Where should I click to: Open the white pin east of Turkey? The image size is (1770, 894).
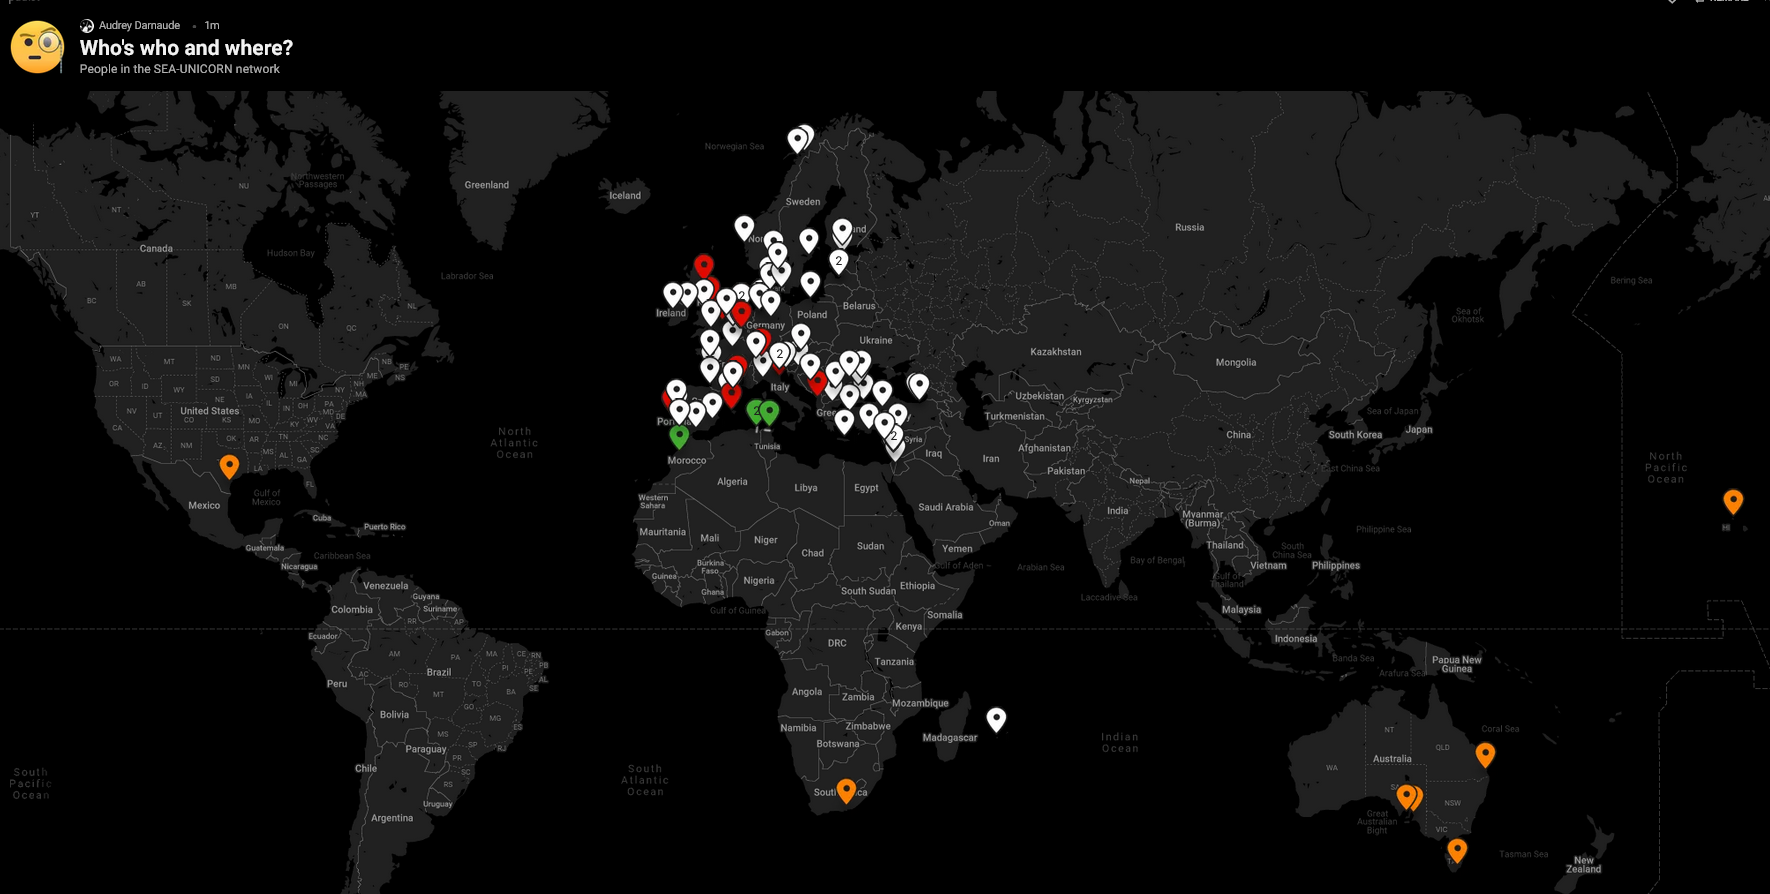[x=919, y=384]
